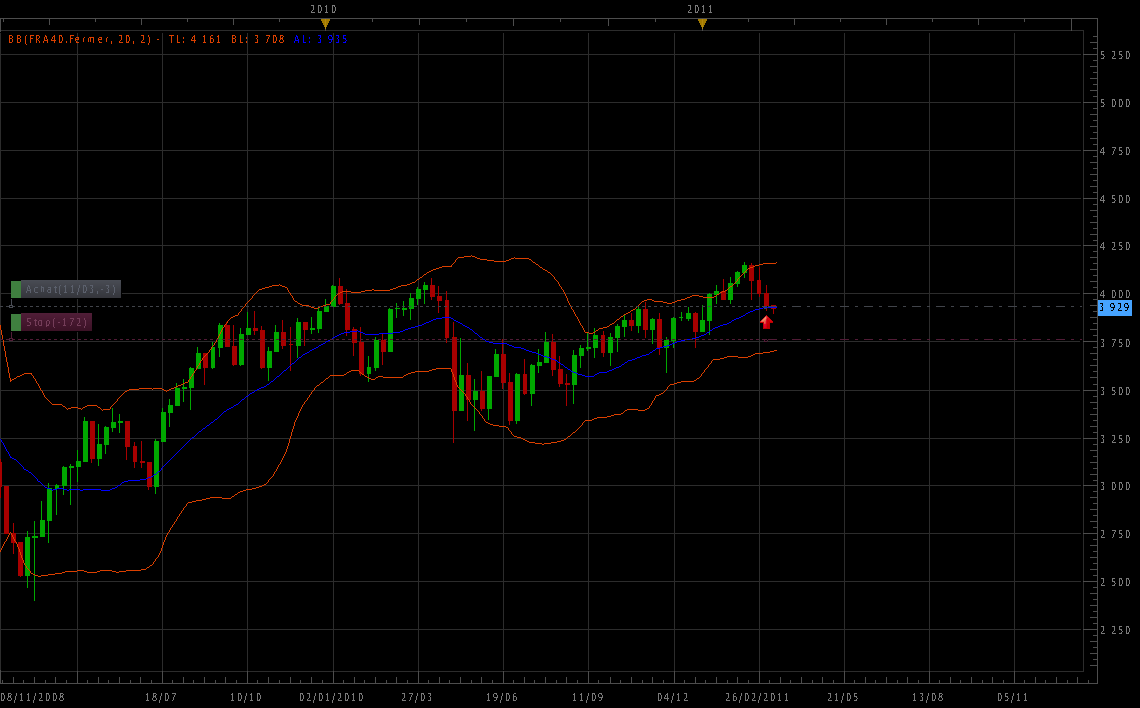Click the BB(FRA40.Fermer, 20, 2) indicator title

(80, 39)
